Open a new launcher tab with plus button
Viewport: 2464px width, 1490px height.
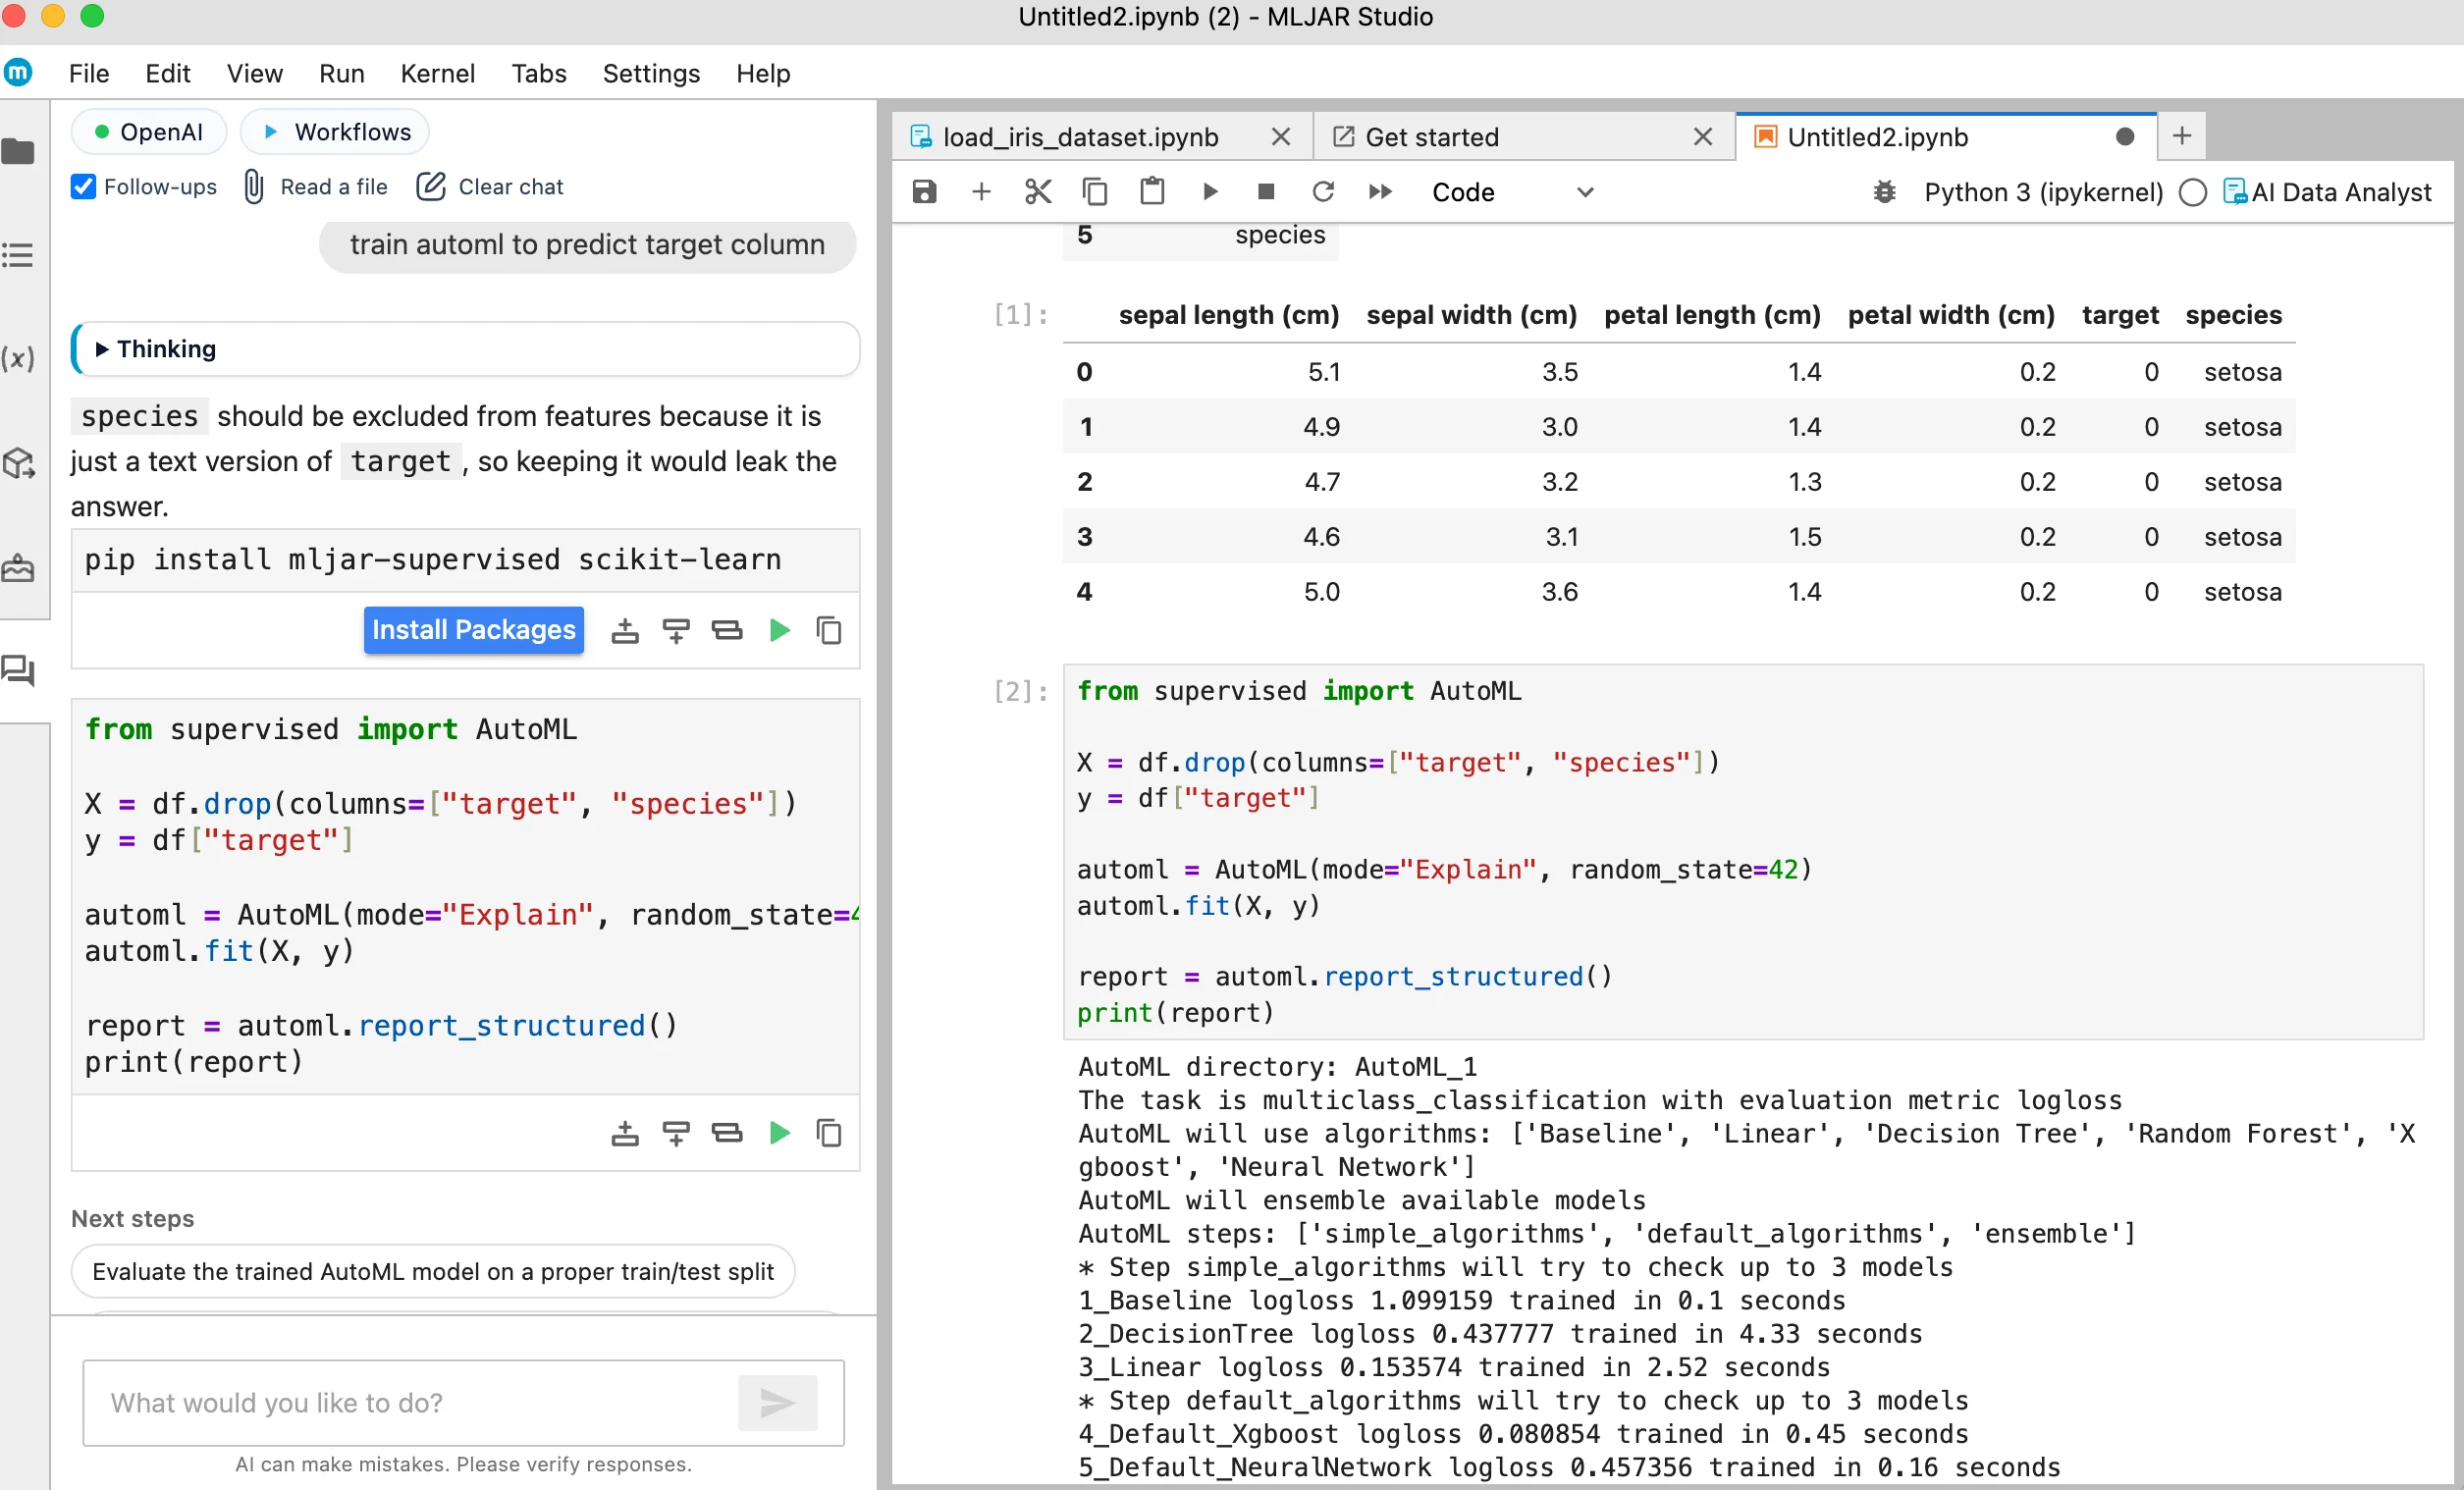click(2182, 136)
